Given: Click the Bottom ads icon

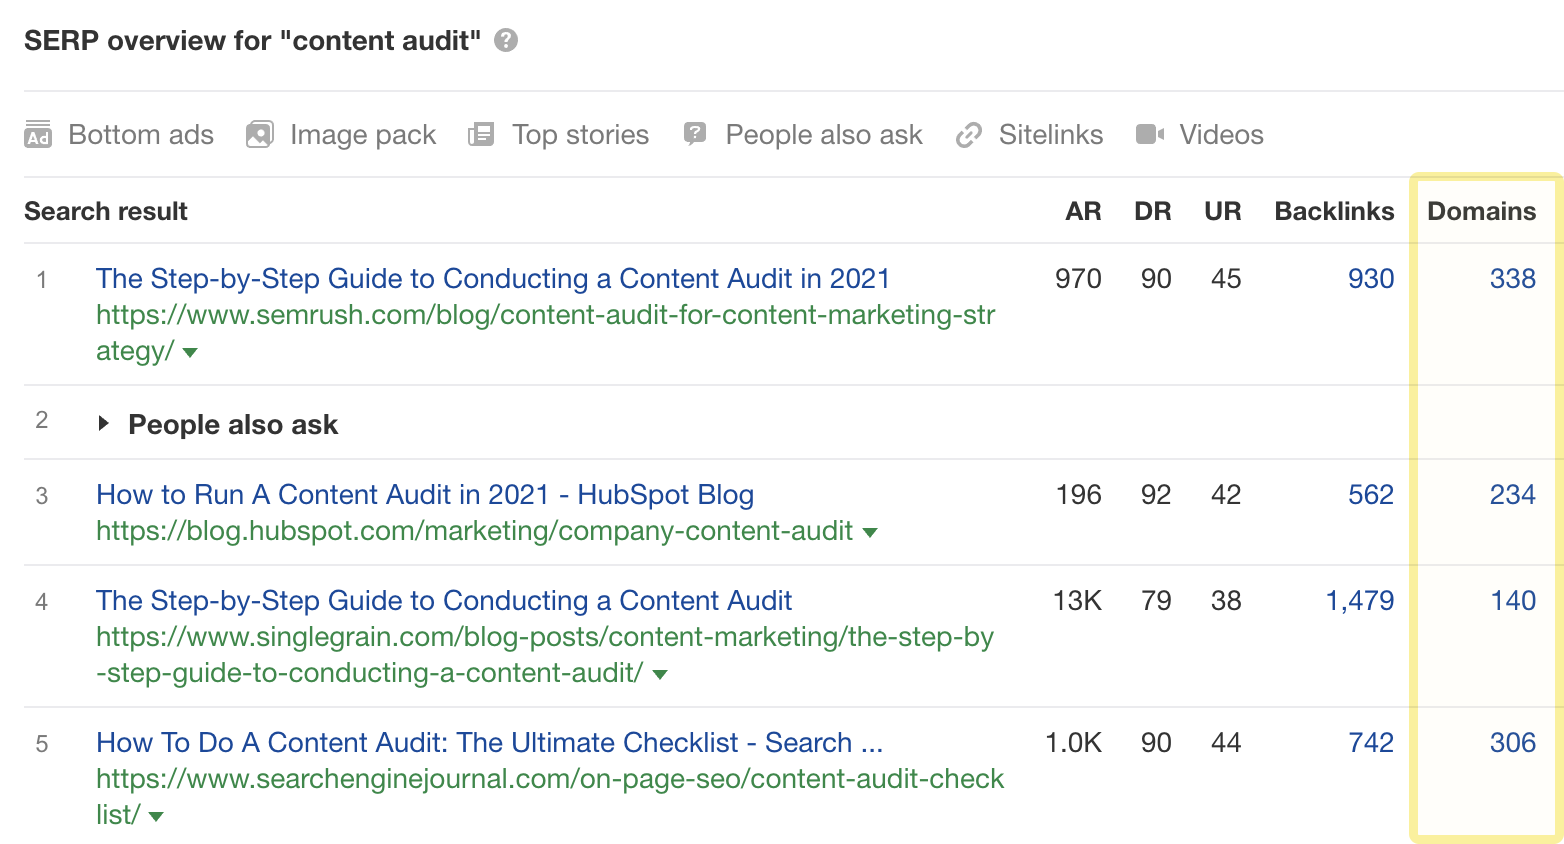Looking at the screenshot, I should pyautogui.click(x=38, y=135).
